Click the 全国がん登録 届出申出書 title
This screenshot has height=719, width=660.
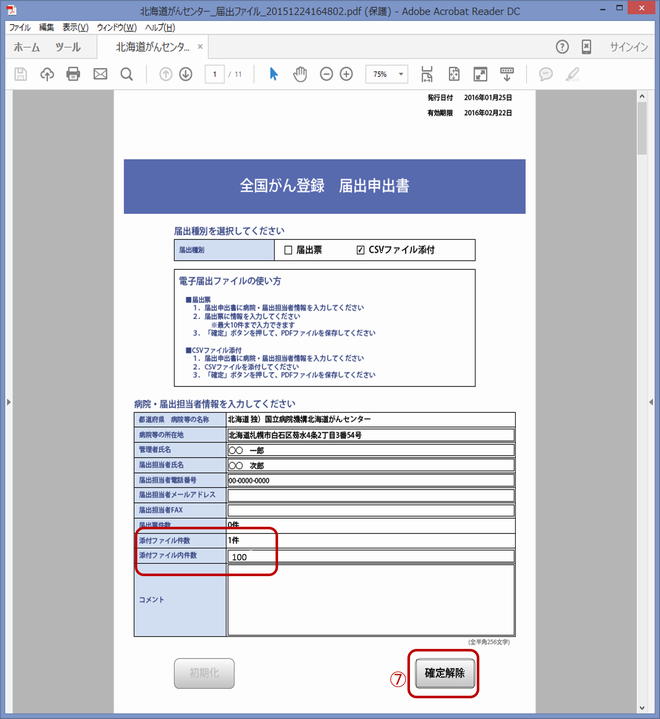(x=324, y=186)
